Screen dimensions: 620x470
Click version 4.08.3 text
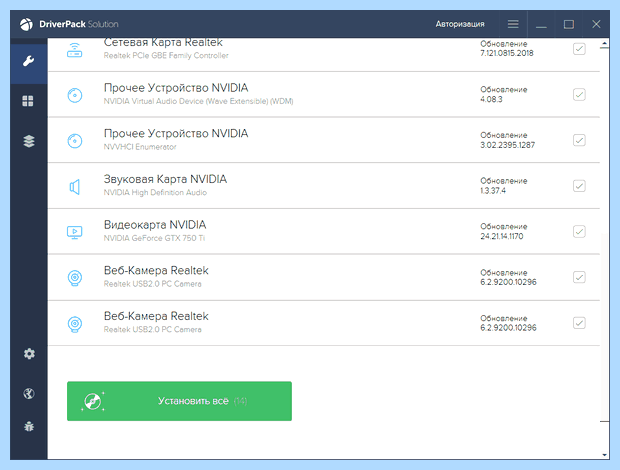click(x=491, y=99)
